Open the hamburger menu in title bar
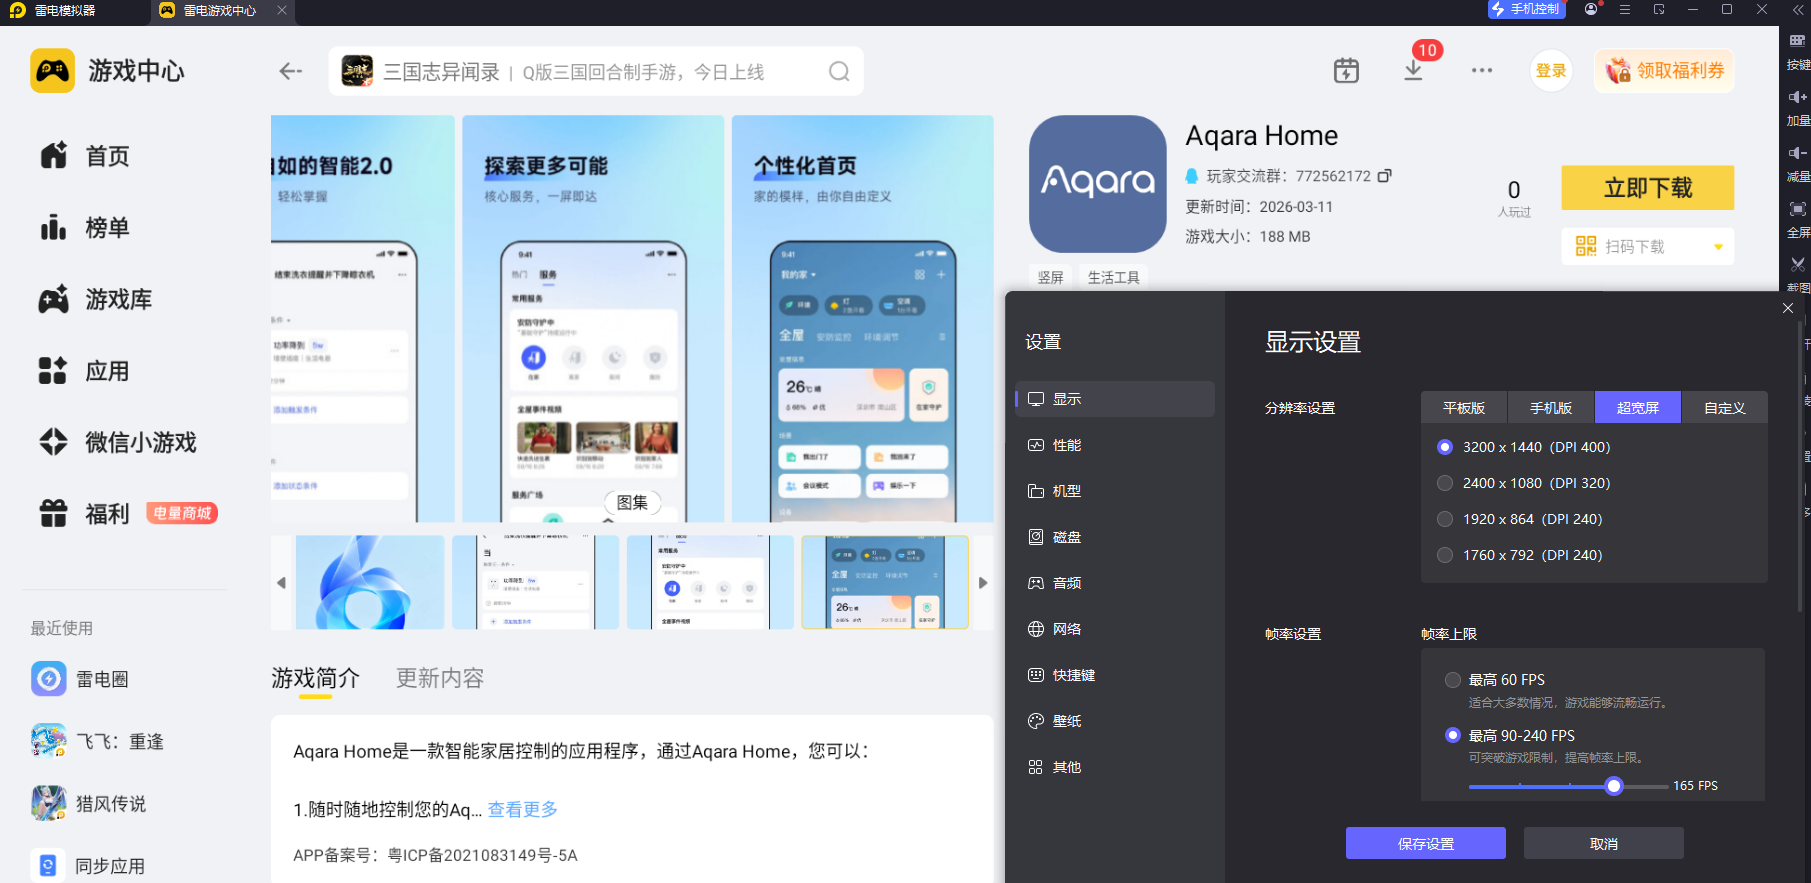The image size is (1811, 883). click(x=1625, y=9)
